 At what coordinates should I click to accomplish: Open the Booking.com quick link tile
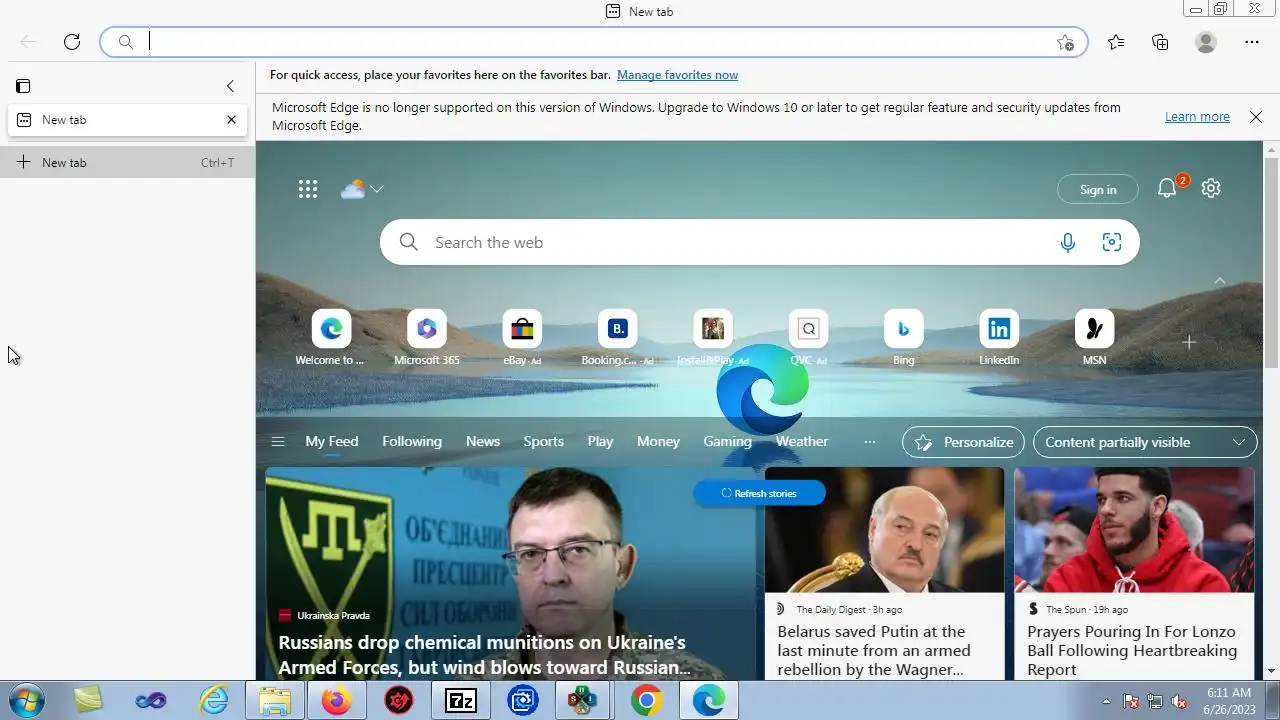[618, 339]
